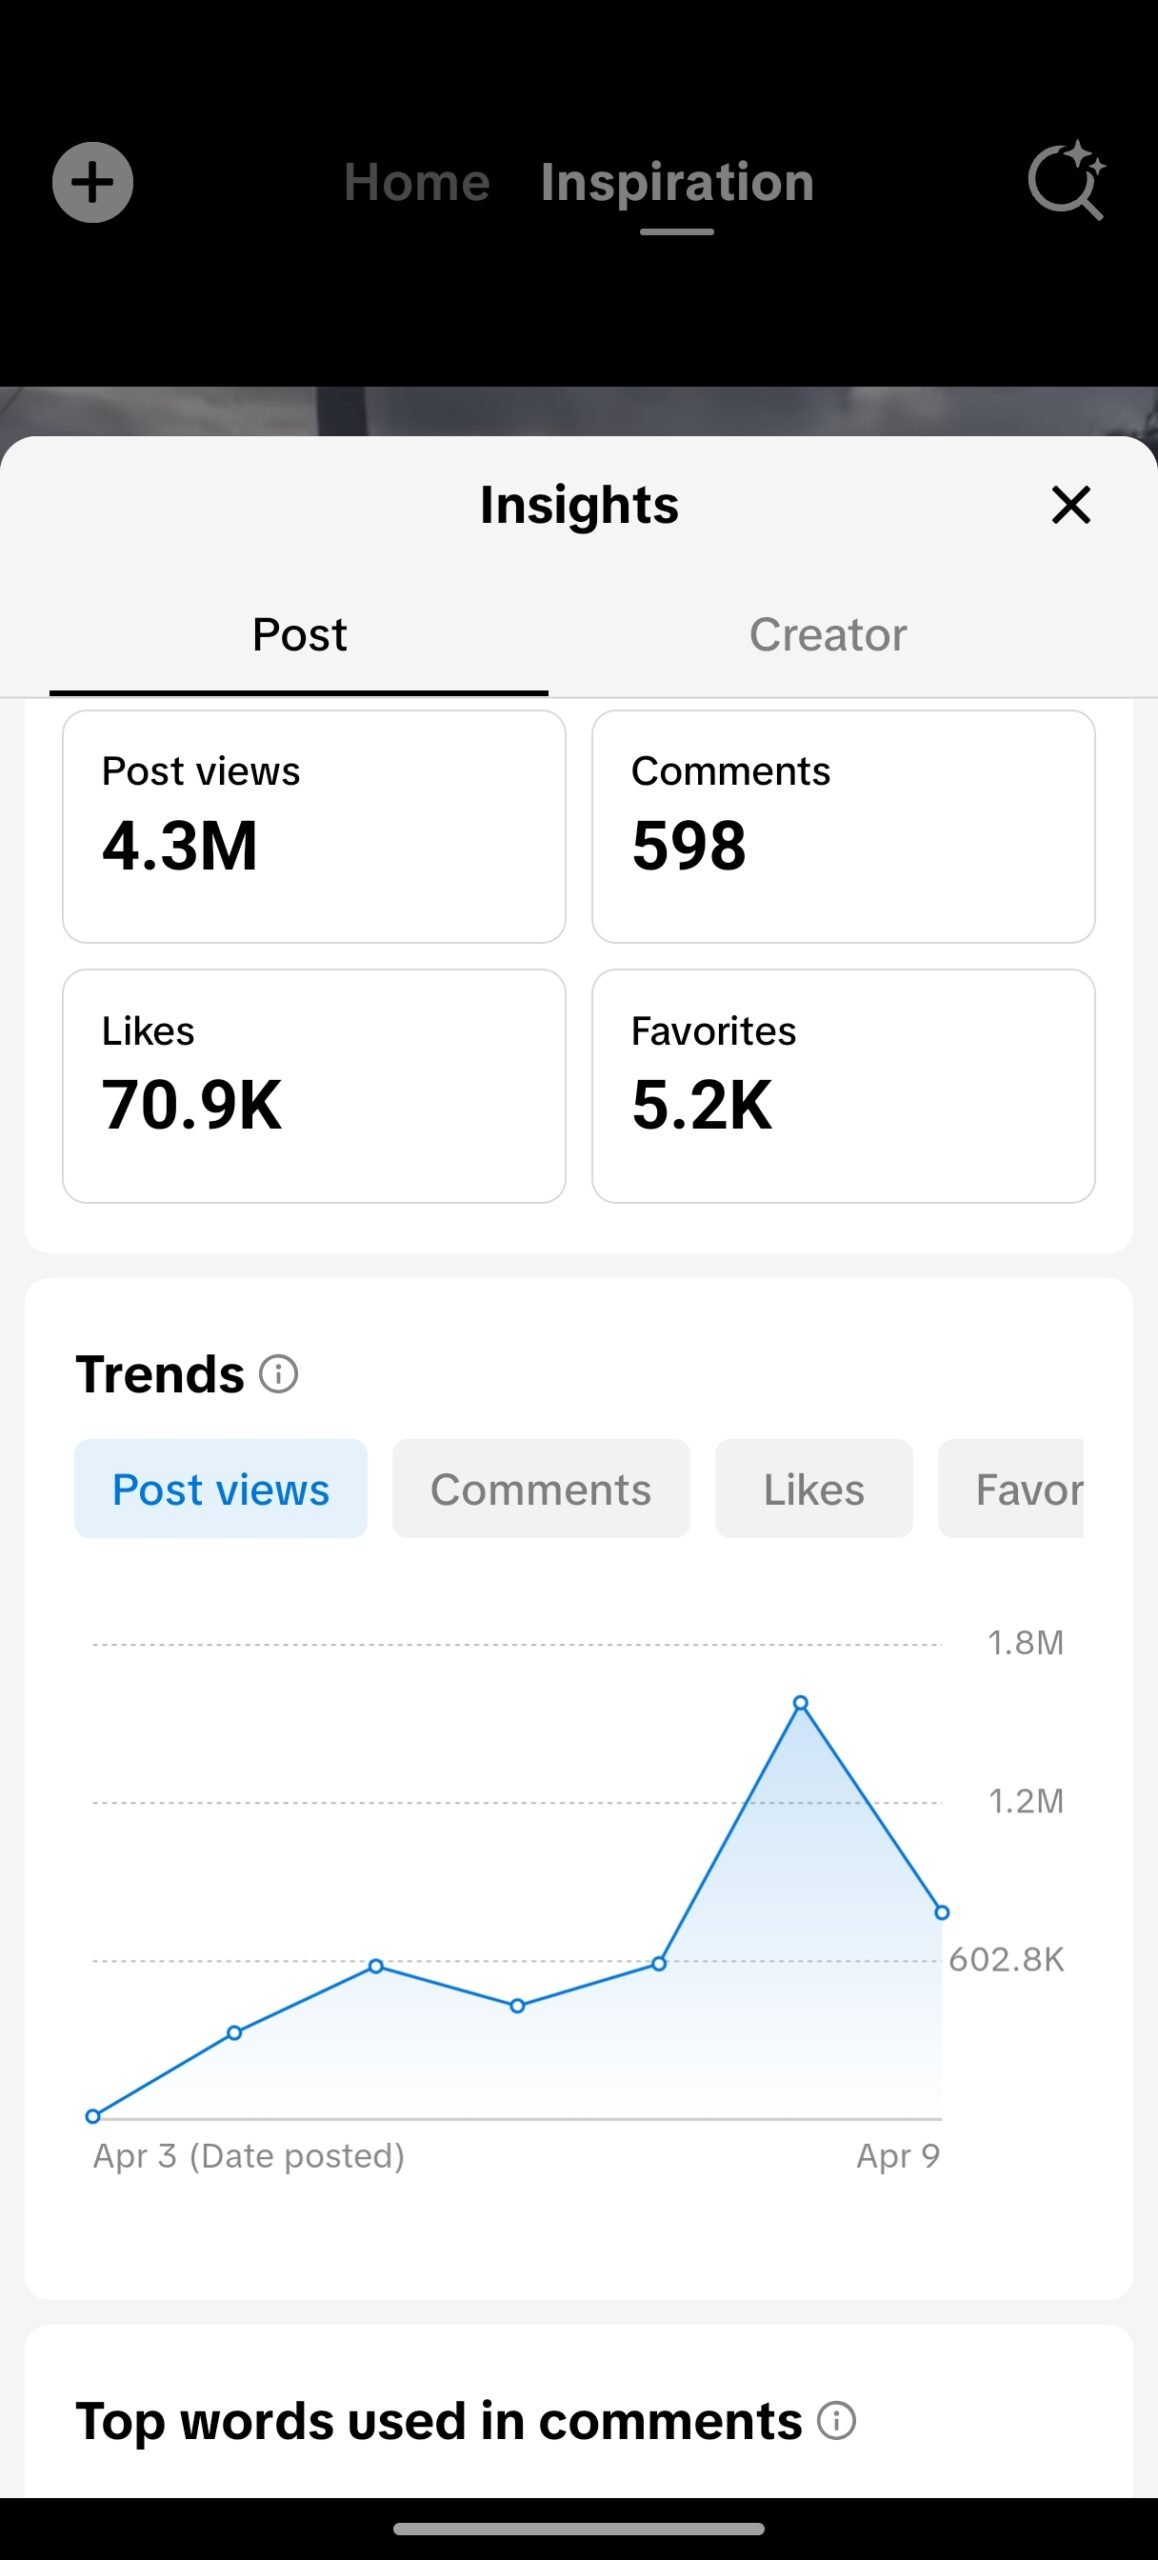Select the Inspiration tab
1158x2560 pixels.
(x=677, y=182)
